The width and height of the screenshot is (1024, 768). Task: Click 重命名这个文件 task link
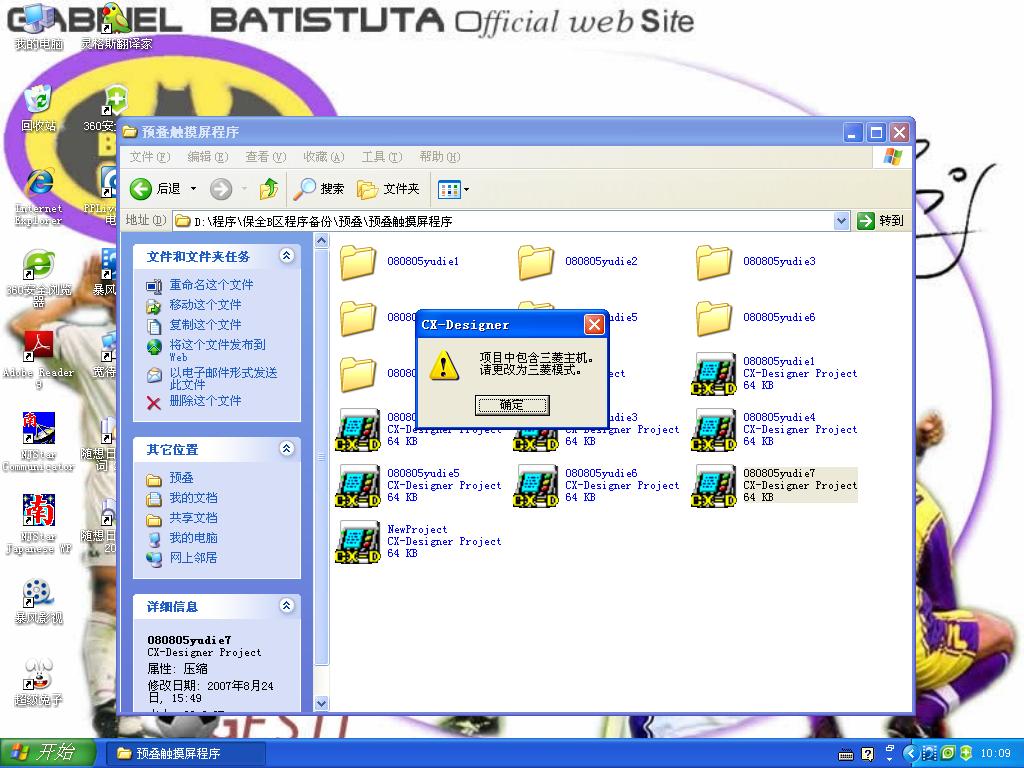[211, 285]
